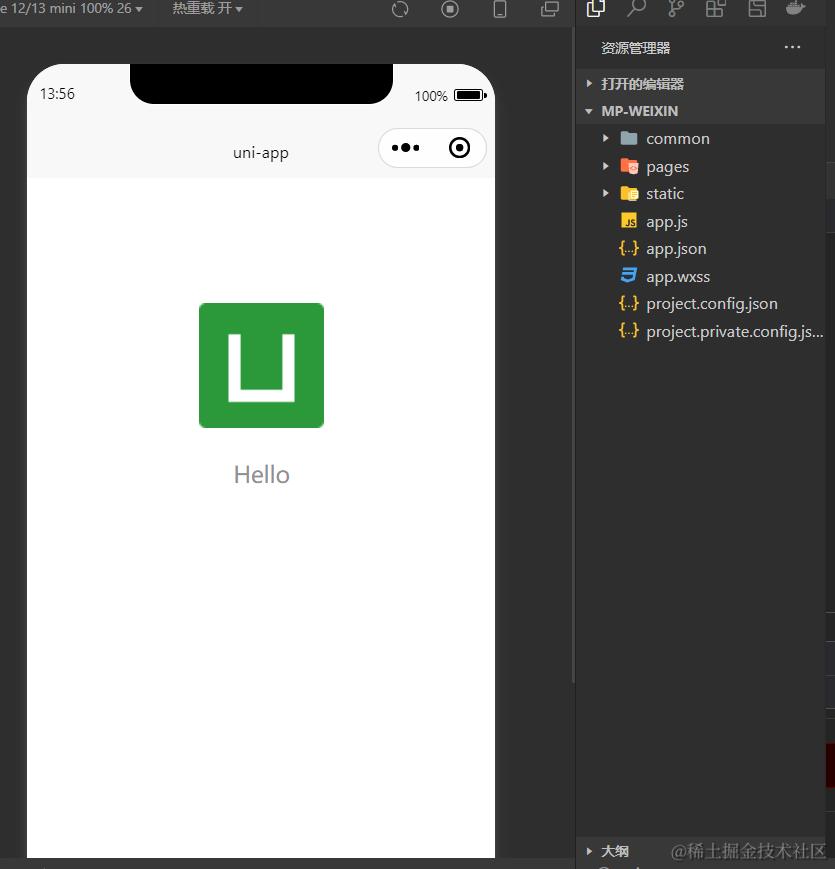Expand the 打开的编辑器 section
835x869 pixels.
point(700,84)
